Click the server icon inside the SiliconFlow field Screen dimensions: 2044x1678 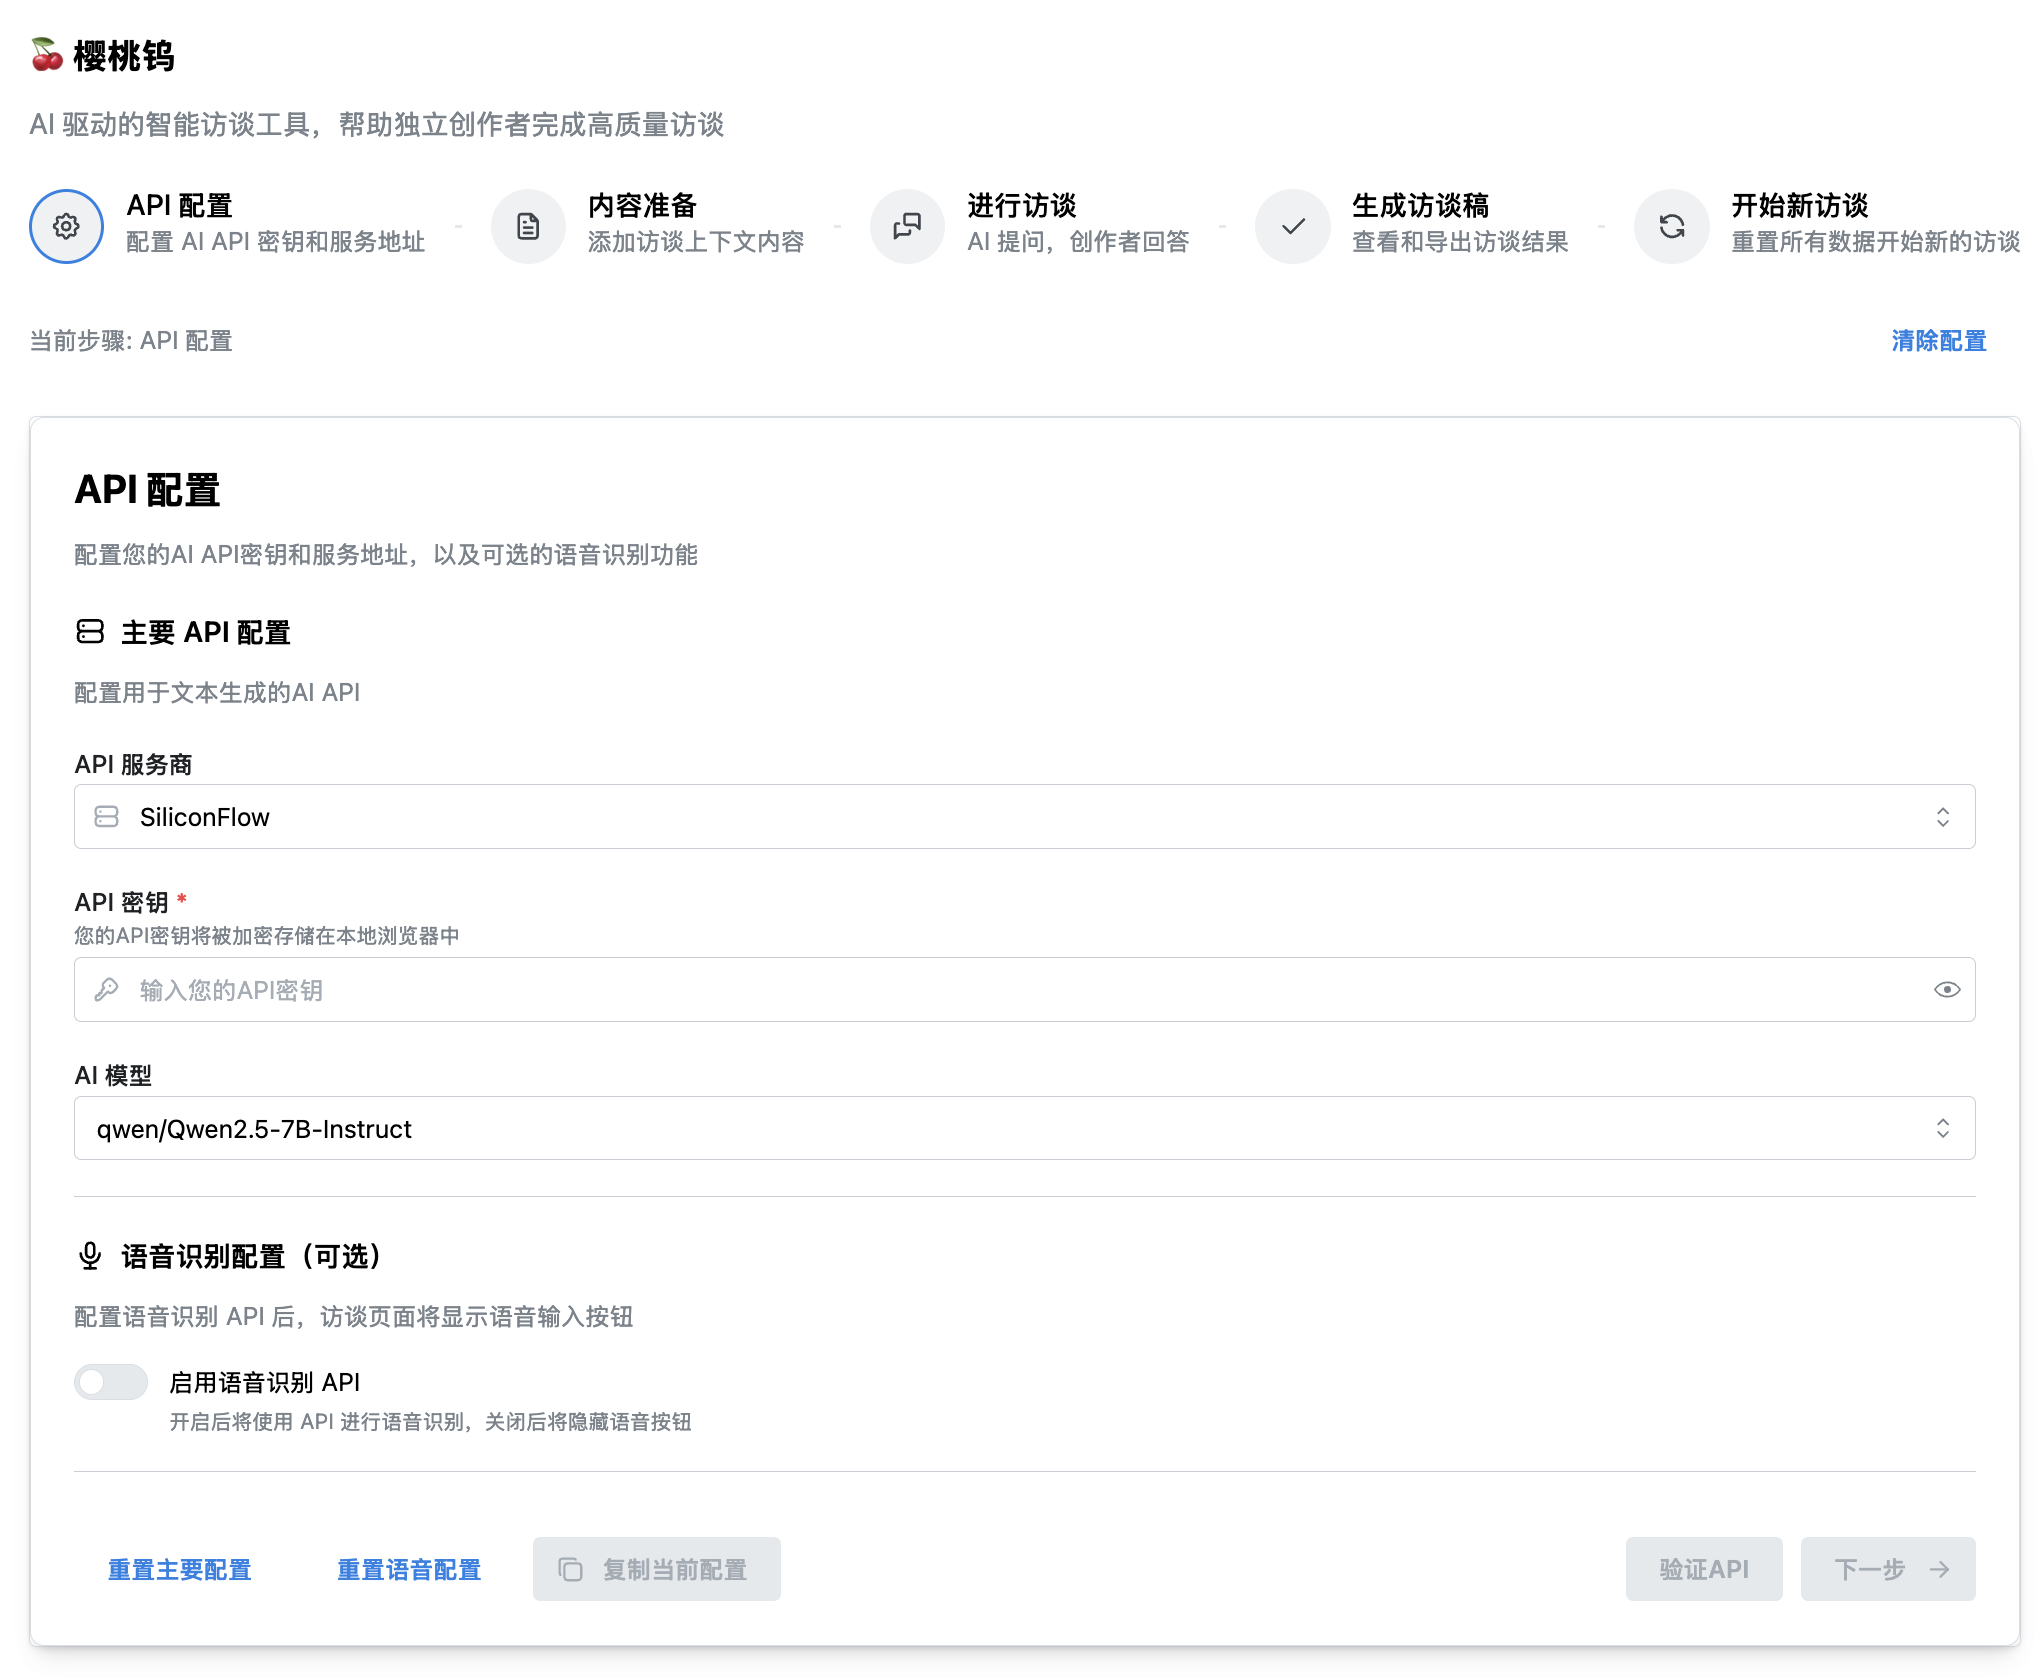(x=106, y=817)
